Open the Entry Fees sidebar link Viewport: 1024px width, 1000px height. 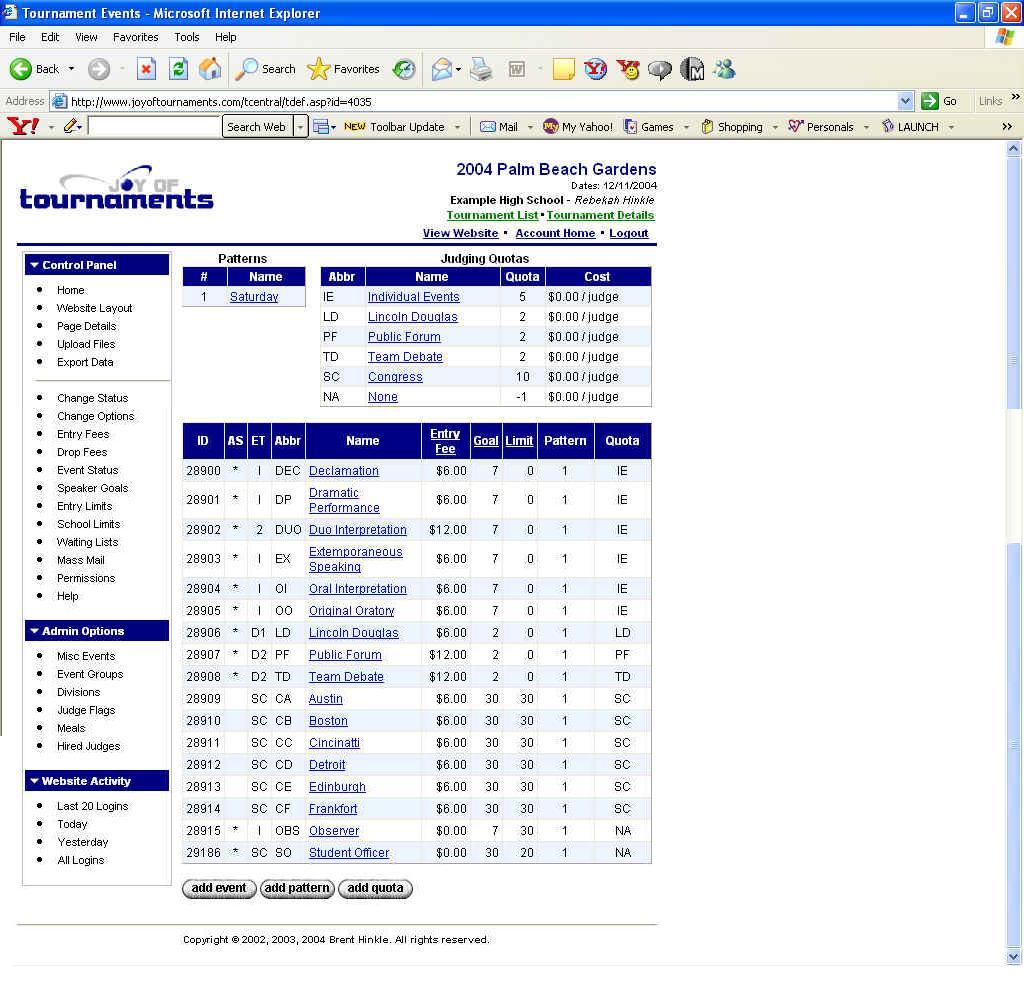click(83, 434)
